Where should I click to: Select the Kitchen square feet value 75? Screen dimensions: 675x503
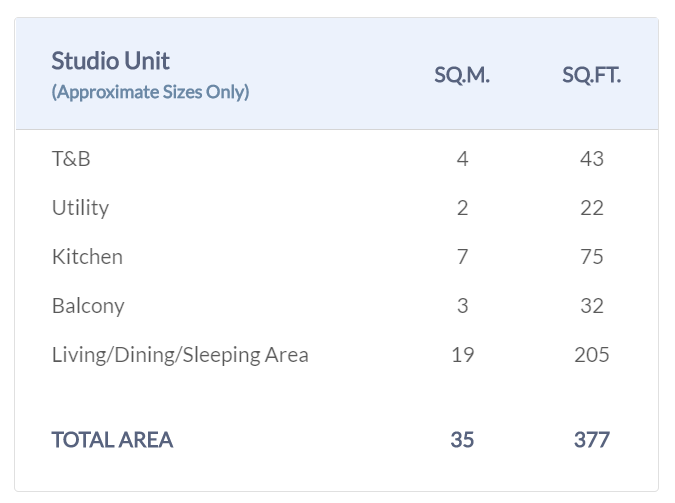pyautogui.click(x=591, y=257)
